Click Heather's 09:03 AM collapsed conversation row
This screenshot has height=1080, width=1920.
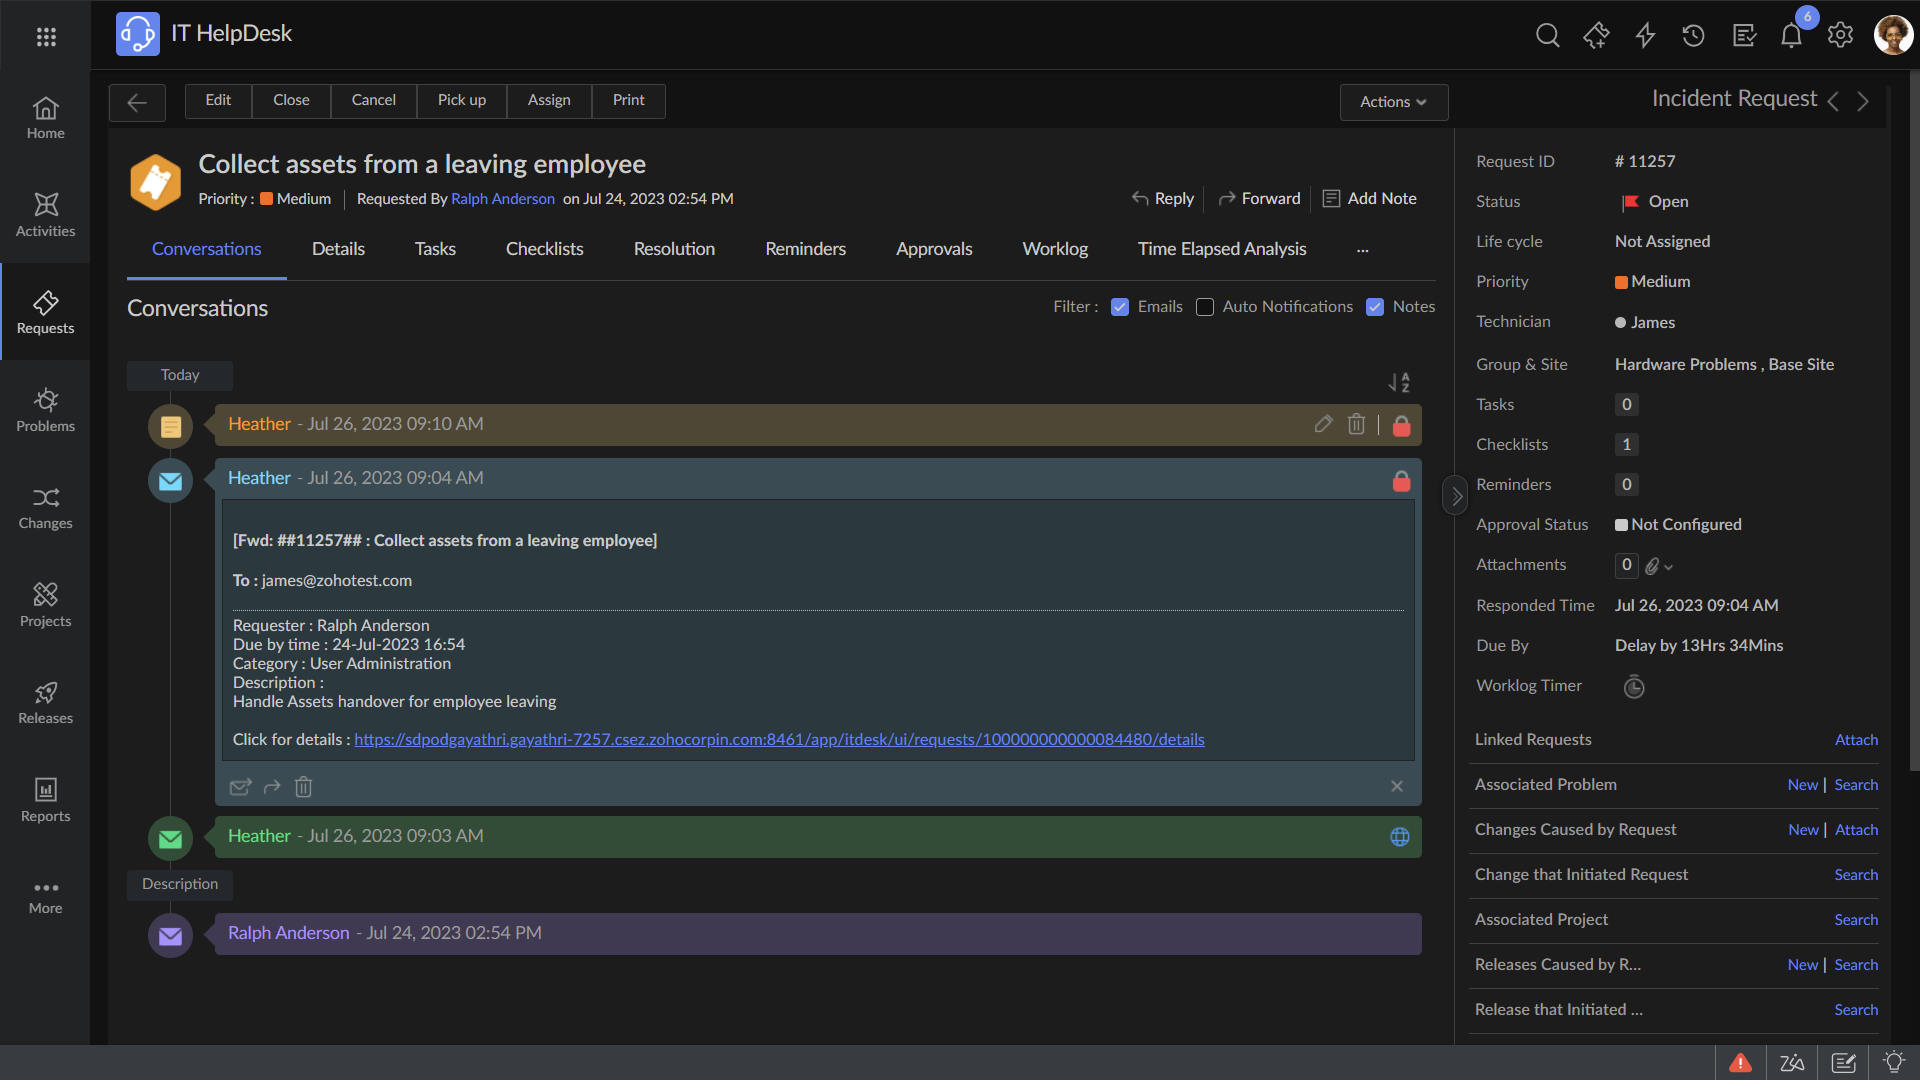click(800, 836)
